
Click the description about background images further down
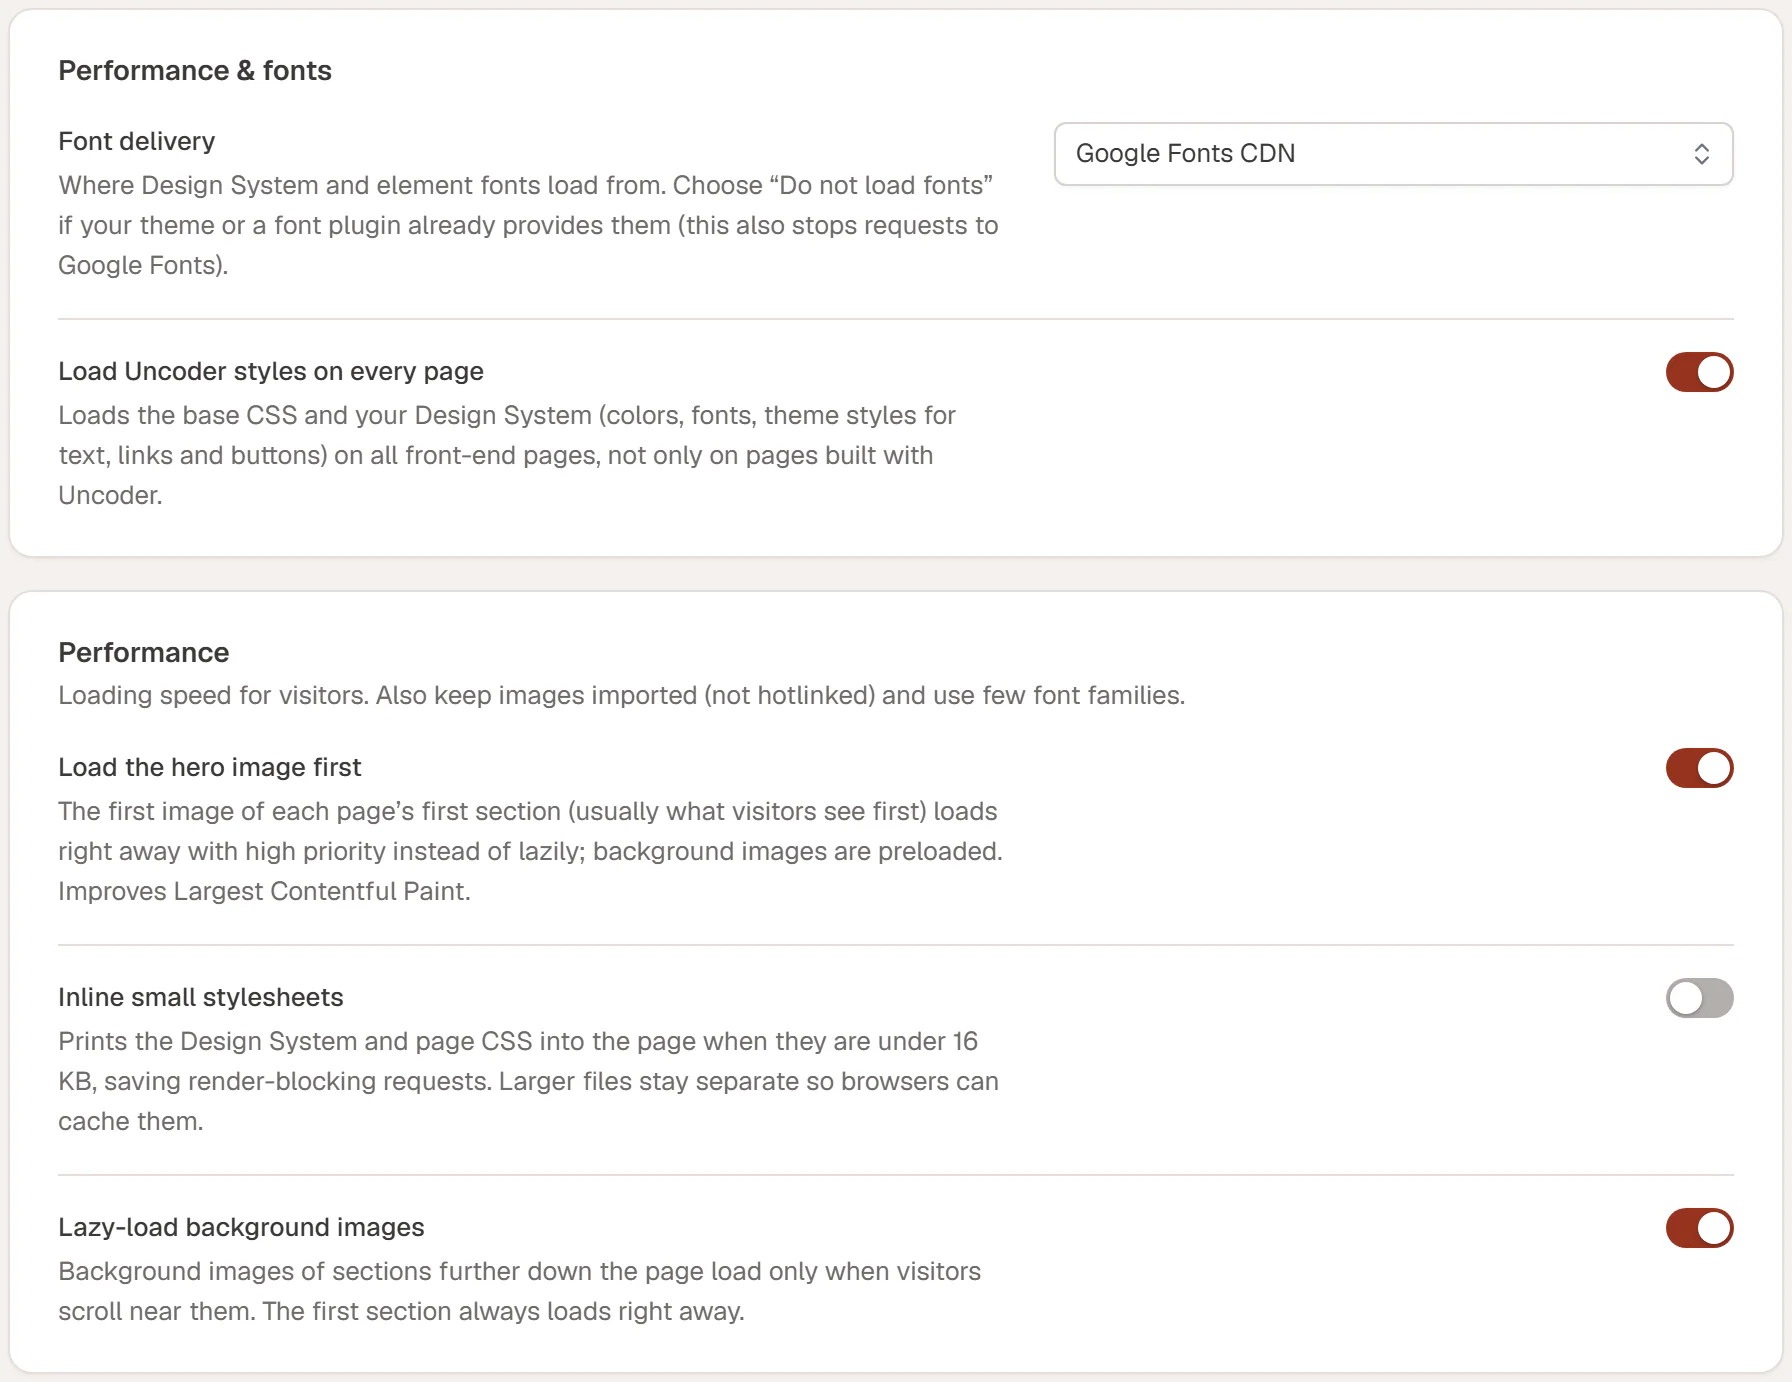[520, 1291]
